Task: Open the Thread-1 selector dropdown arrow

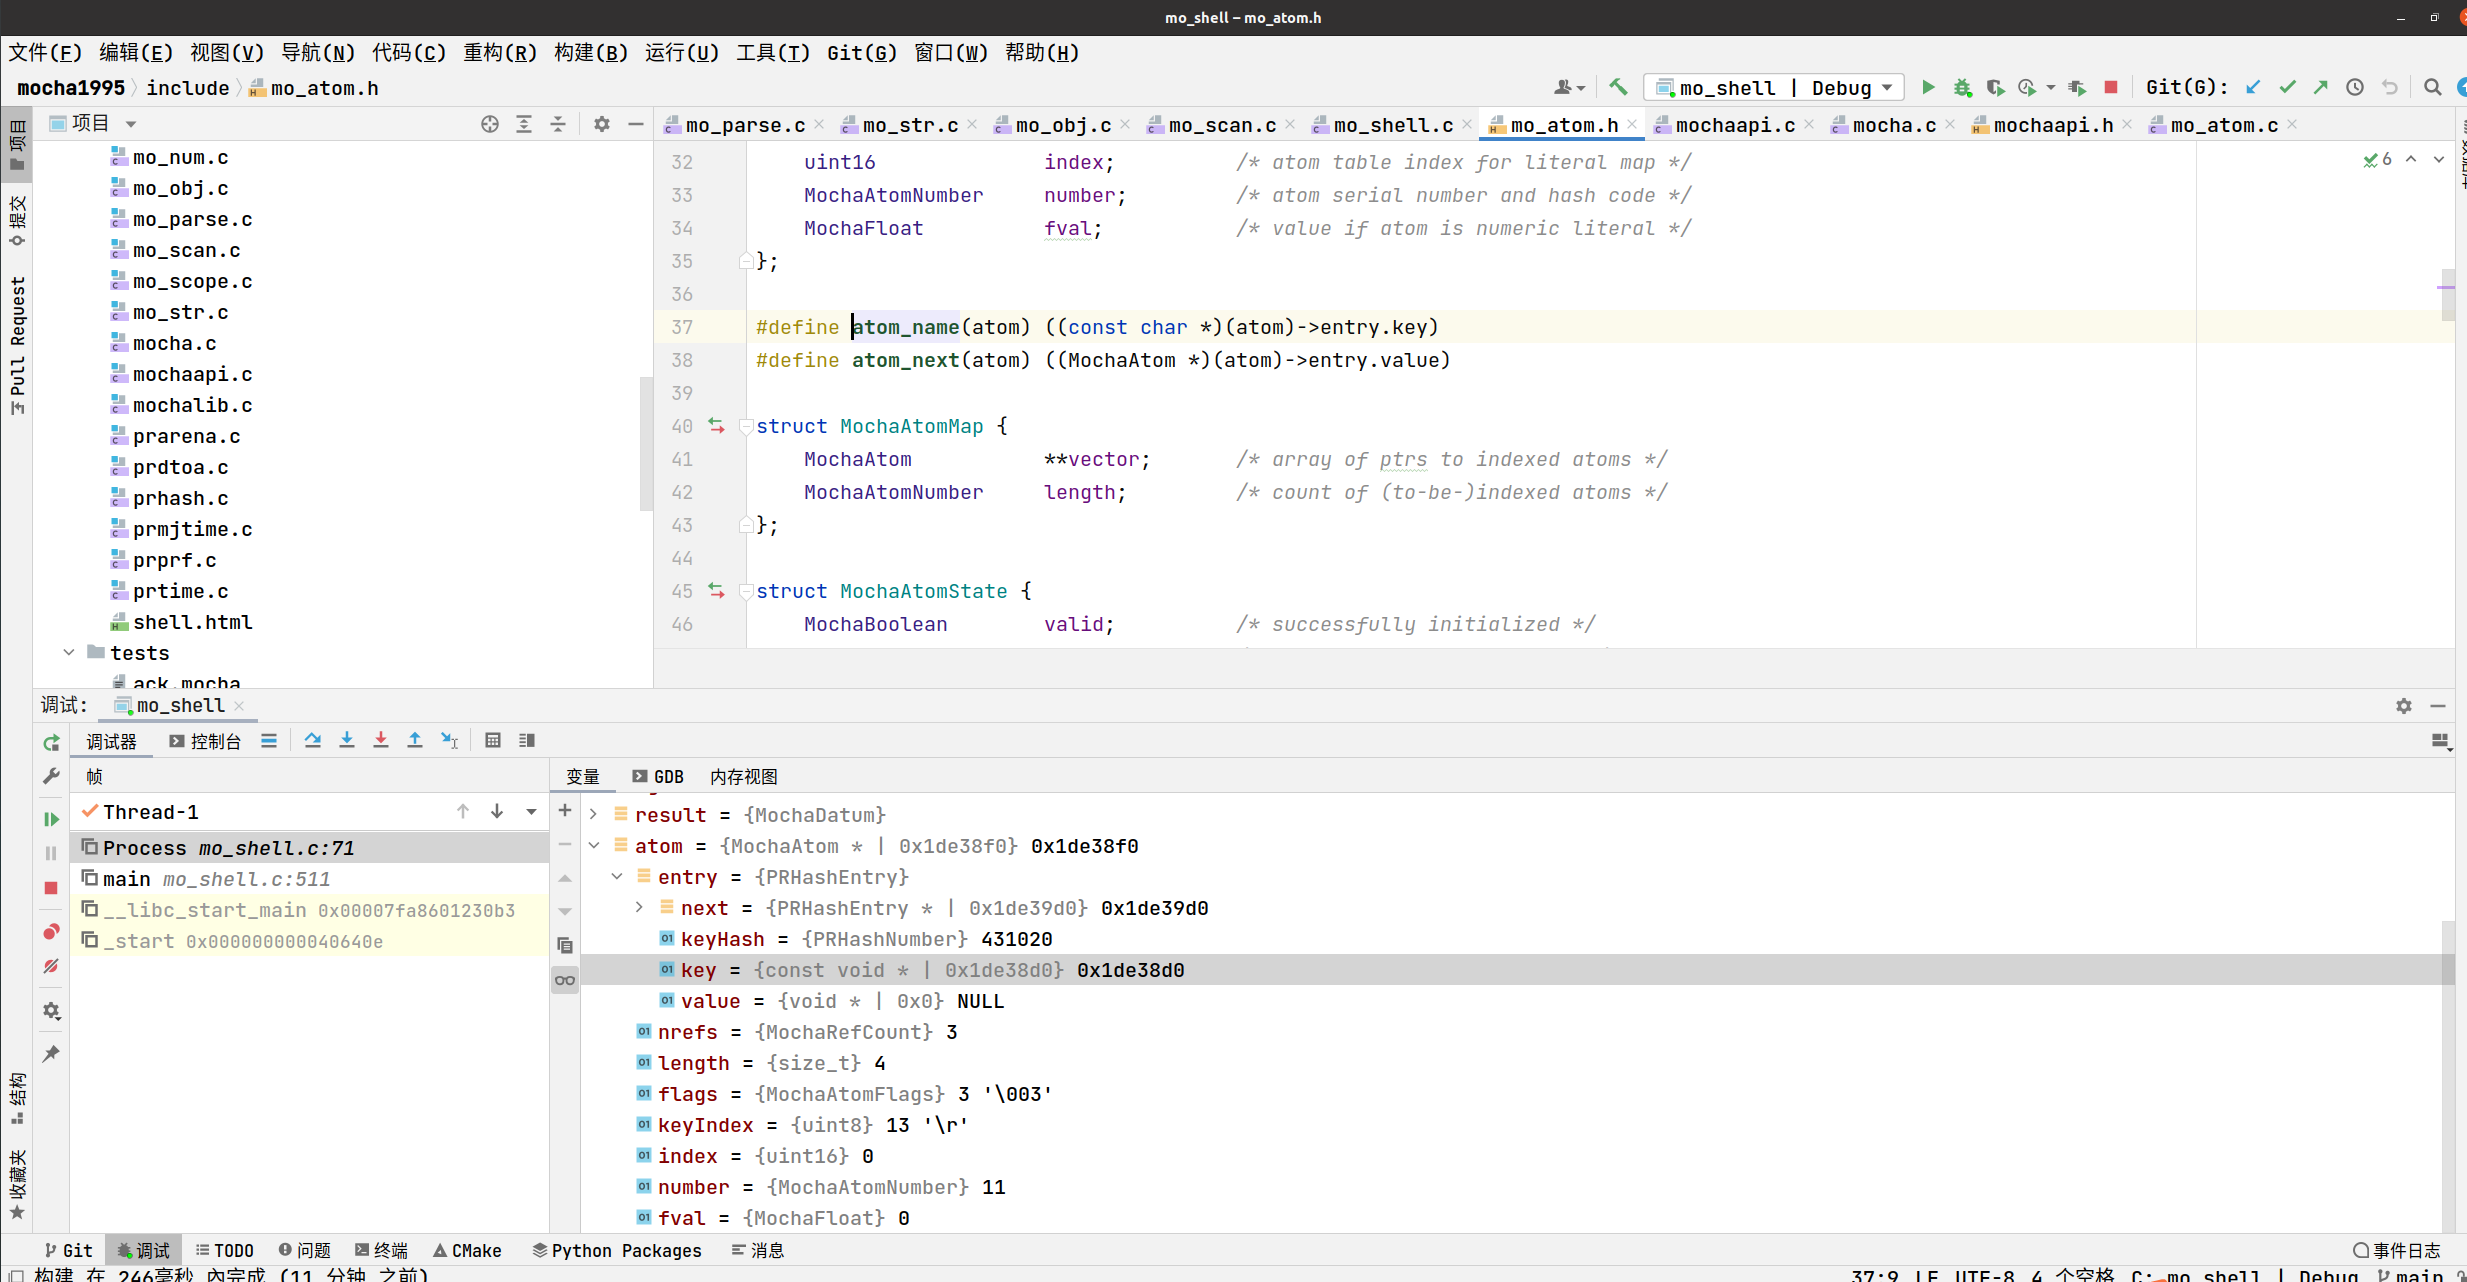Action: click(x=531, y=812)
